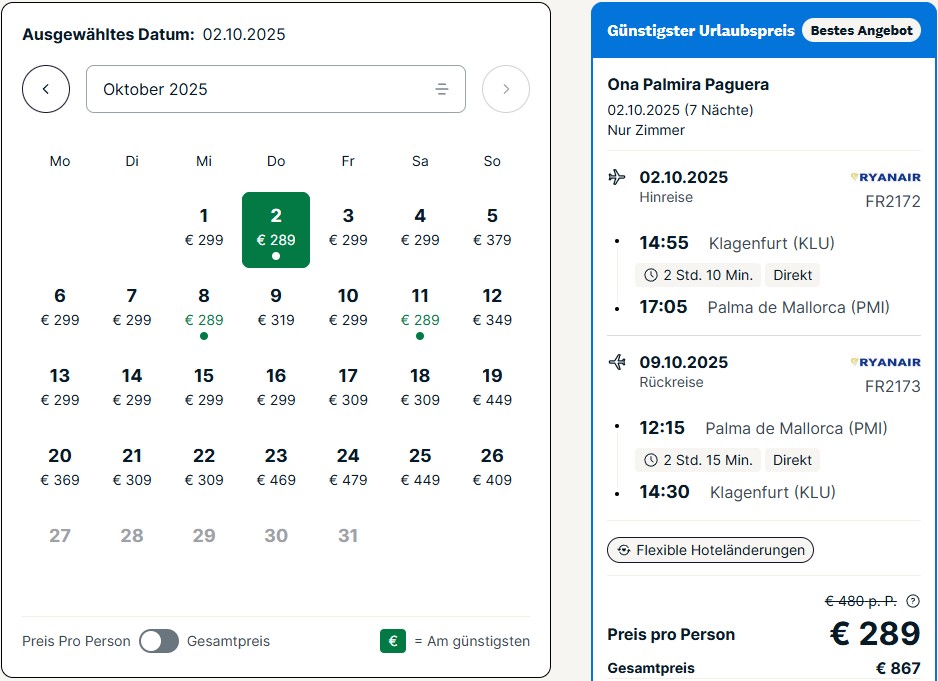Toggle Preis Pro Person to Gesamtpreis switch
Image resolution: width=938 pixels, height=681 pixels.
159,641
